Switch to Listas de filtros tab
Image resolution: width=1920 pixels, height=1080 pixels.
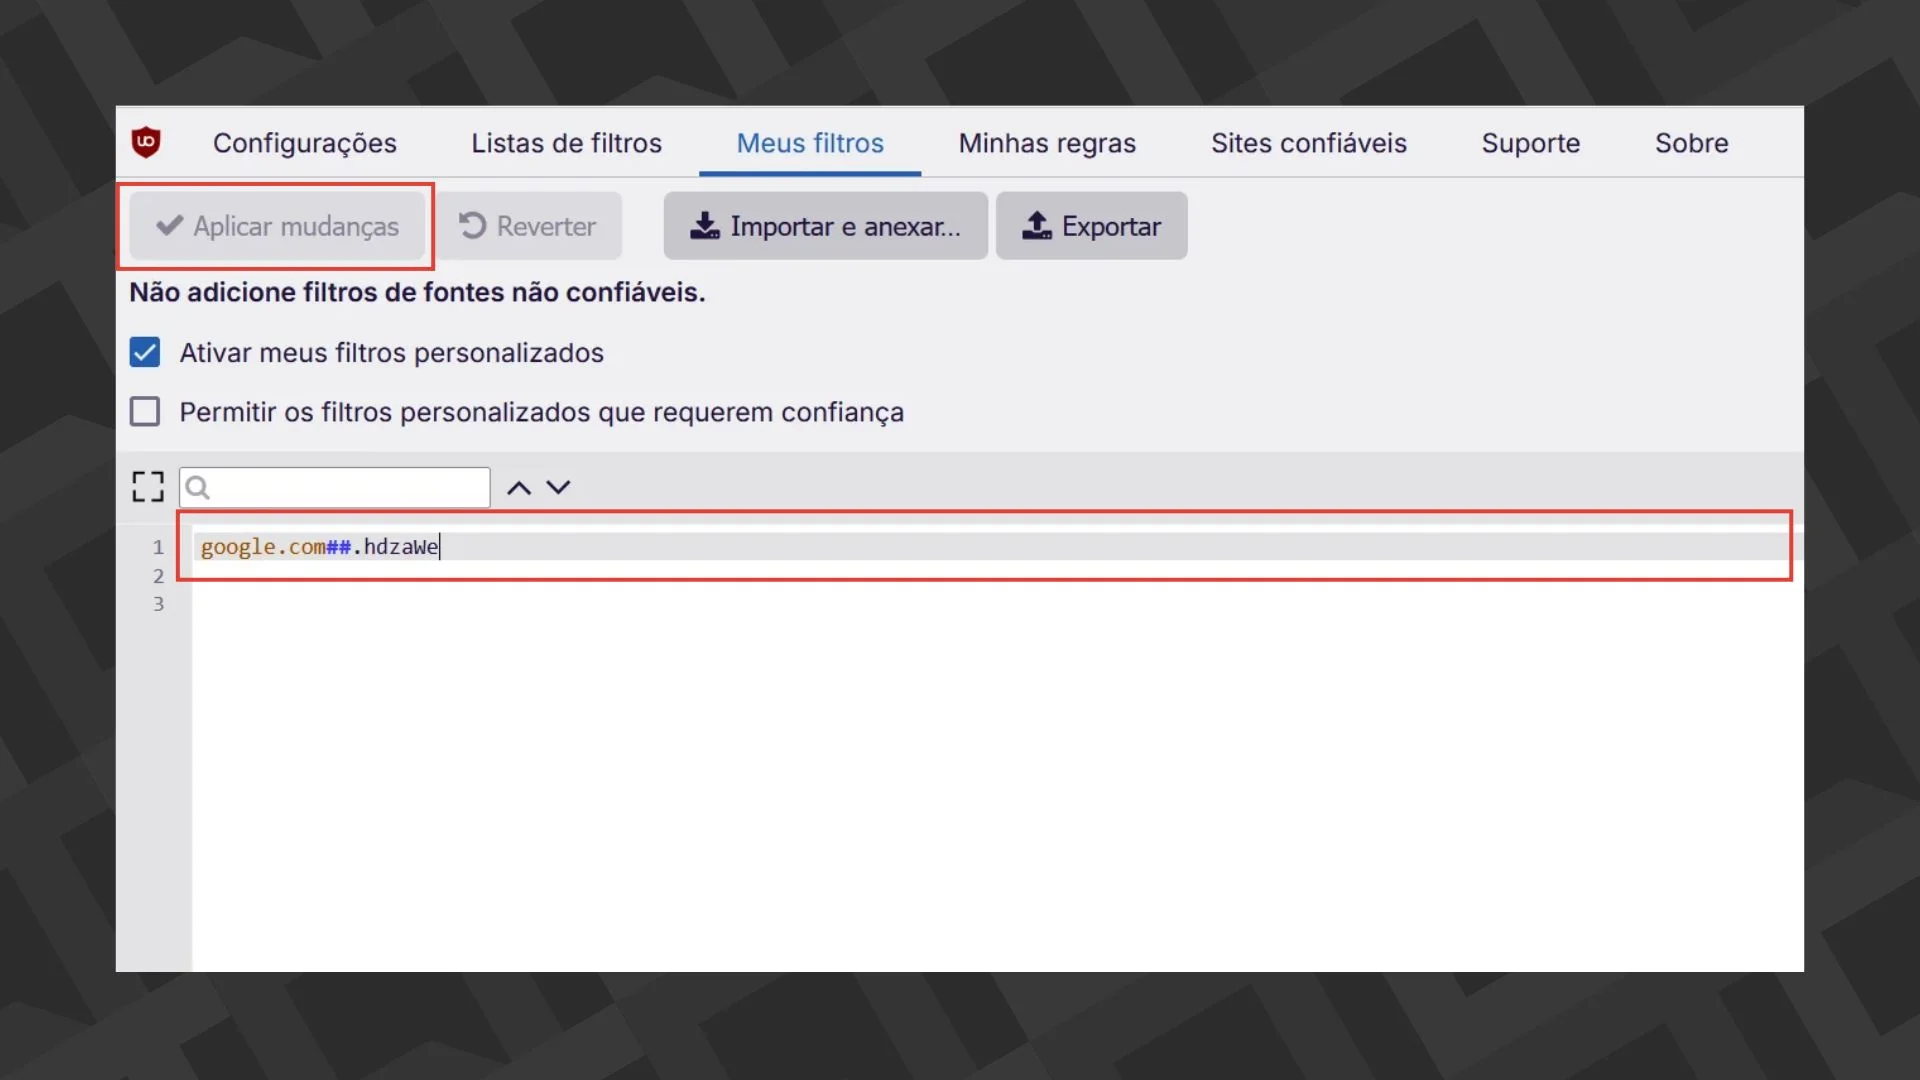[x=567, y=143]
